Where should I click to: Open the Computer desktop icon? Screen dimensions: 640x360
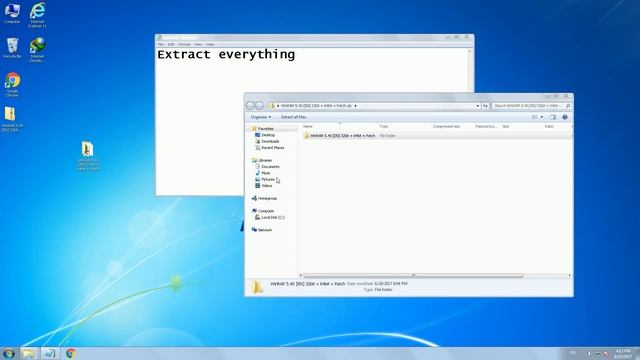click(12, 13)
